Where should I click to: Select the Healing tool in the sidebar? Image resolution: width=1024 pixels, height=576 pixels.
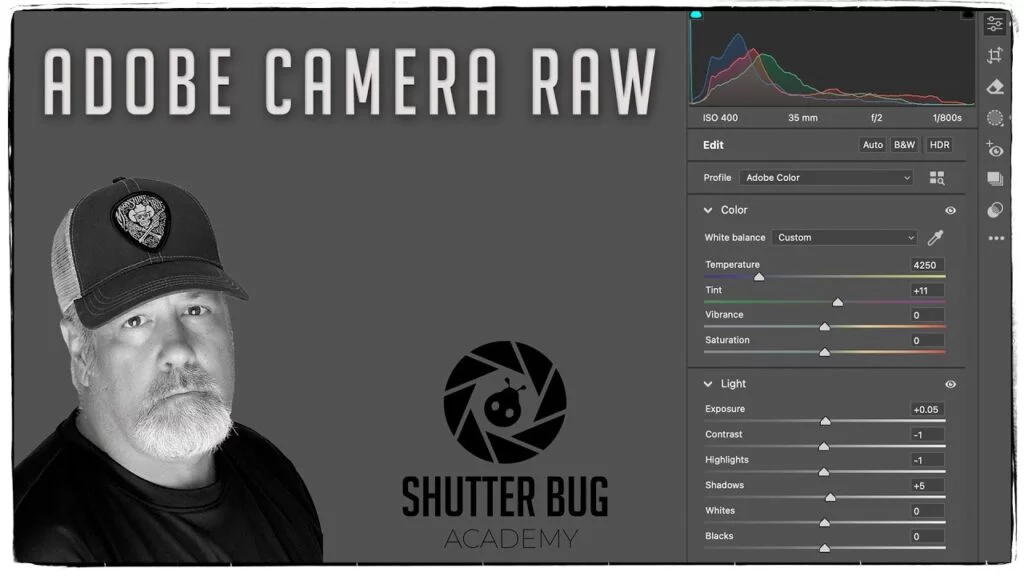(995, 86)
